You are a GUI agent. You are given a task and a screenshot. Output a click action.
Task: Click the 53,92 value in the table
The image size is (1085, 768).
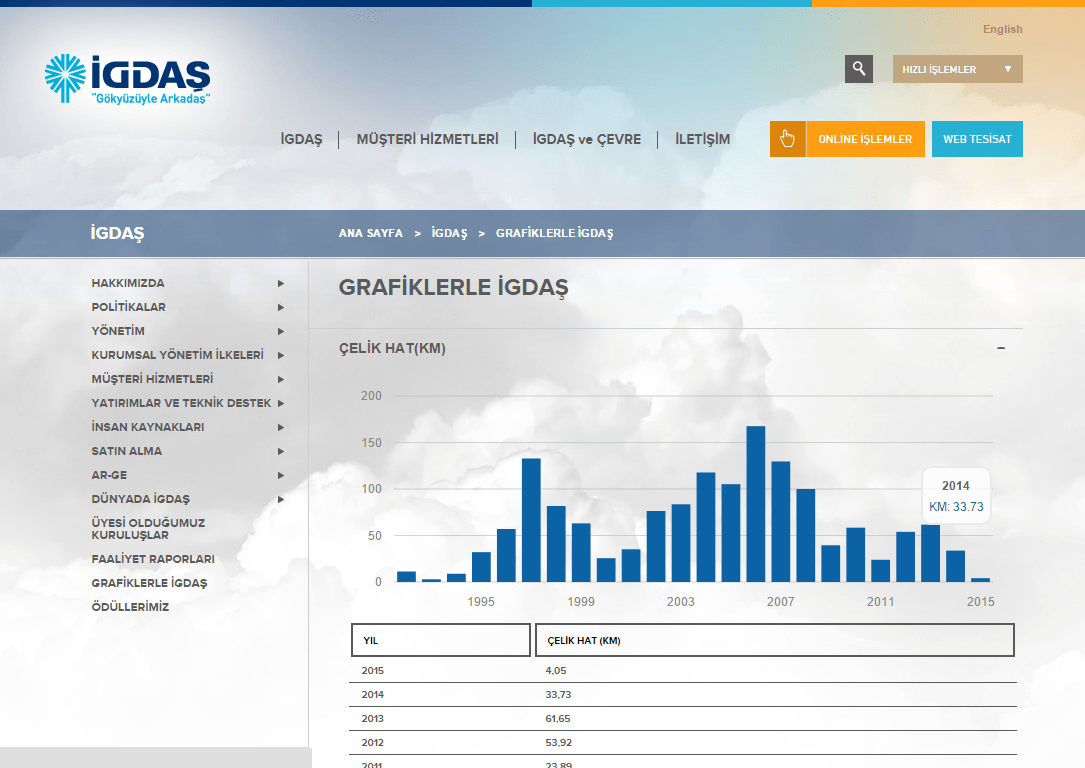click(x=558, y=742)
